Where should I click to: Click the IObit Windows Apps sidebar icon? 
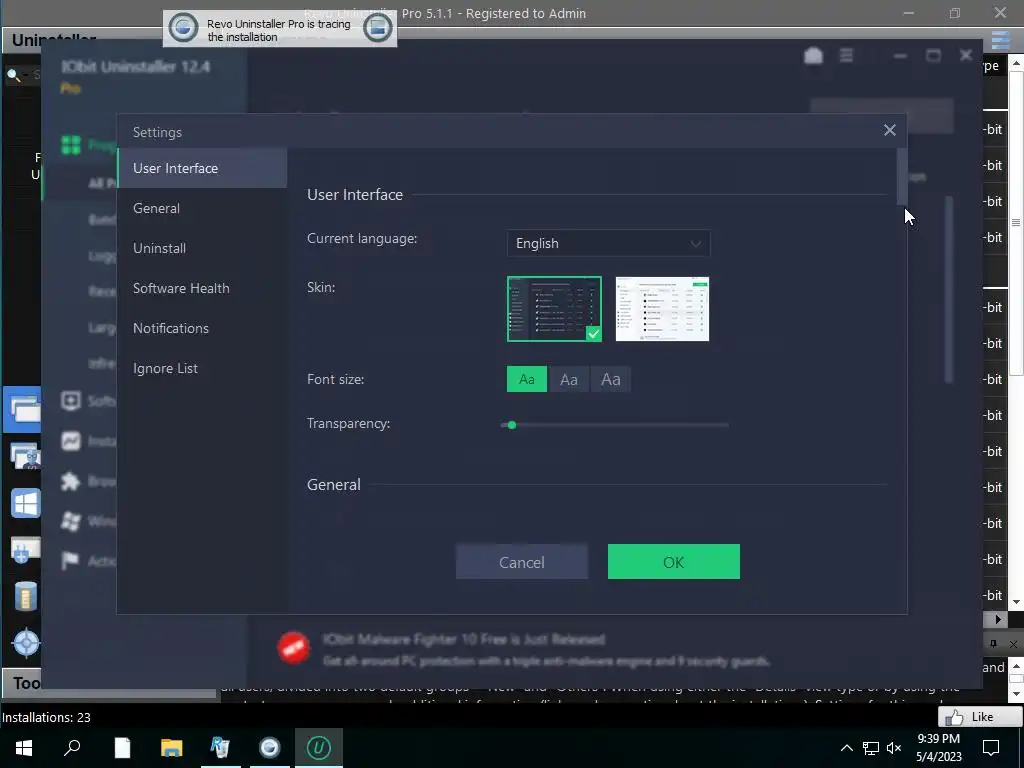(x=71, y=521)
